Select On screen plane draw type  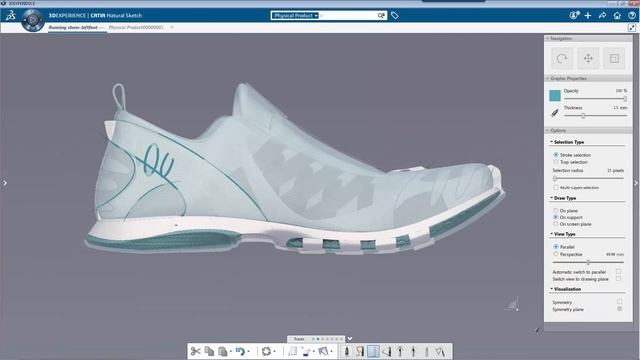556,224
